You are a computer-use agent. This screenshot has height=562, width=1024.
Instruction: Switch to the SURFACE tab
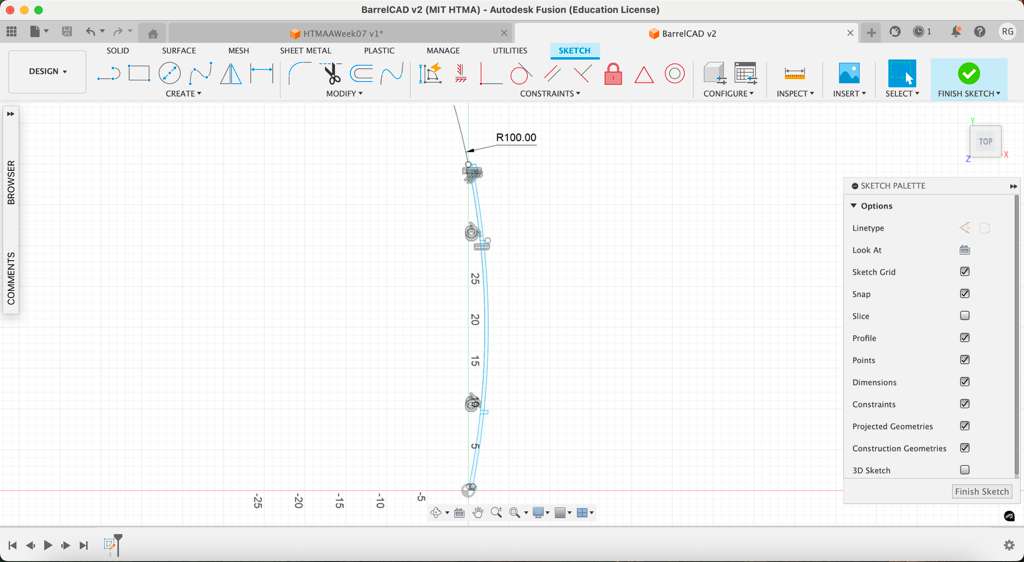179,51
